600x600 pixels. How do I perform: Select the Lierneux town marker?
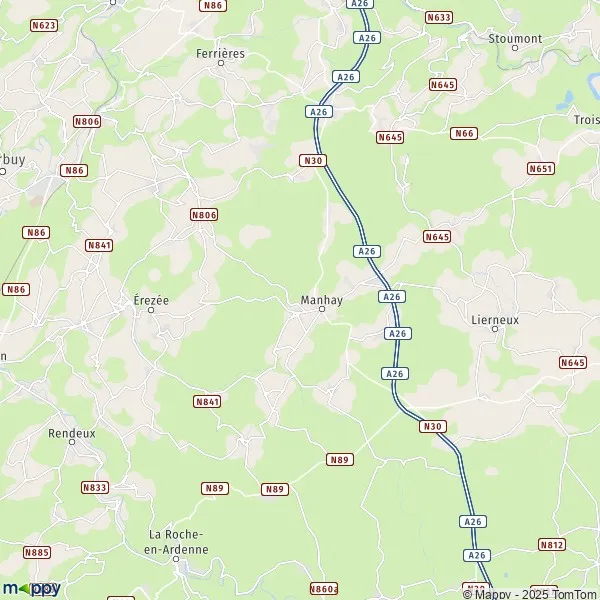coord(495,329)
